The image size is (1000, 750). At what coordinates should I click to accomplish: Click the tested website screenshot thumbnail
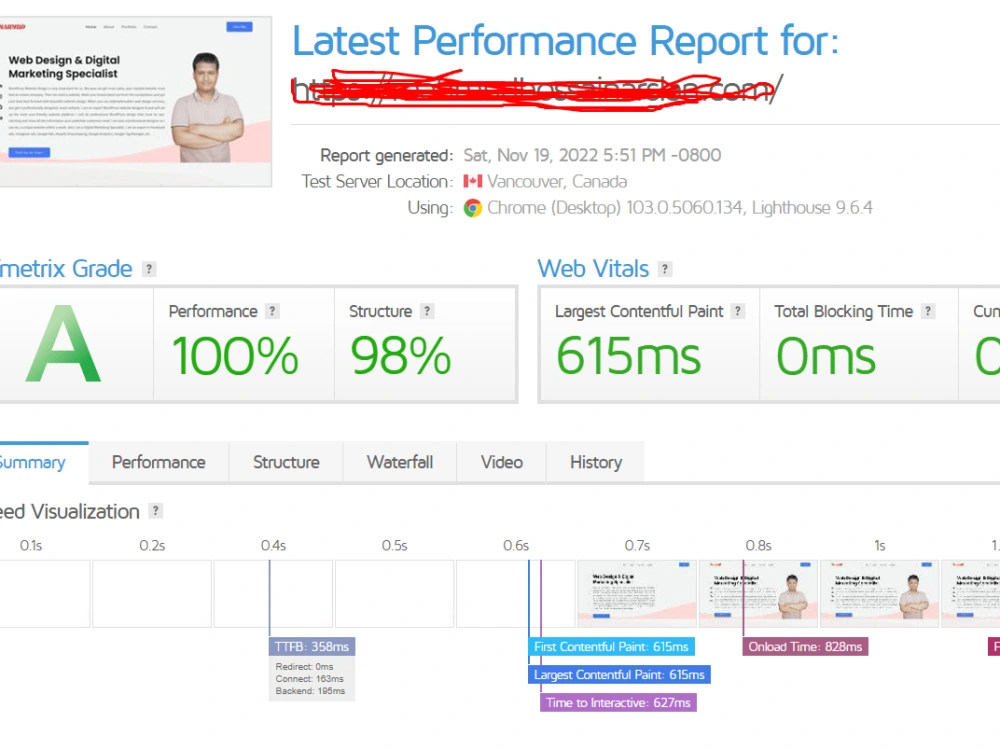point(135,102)
